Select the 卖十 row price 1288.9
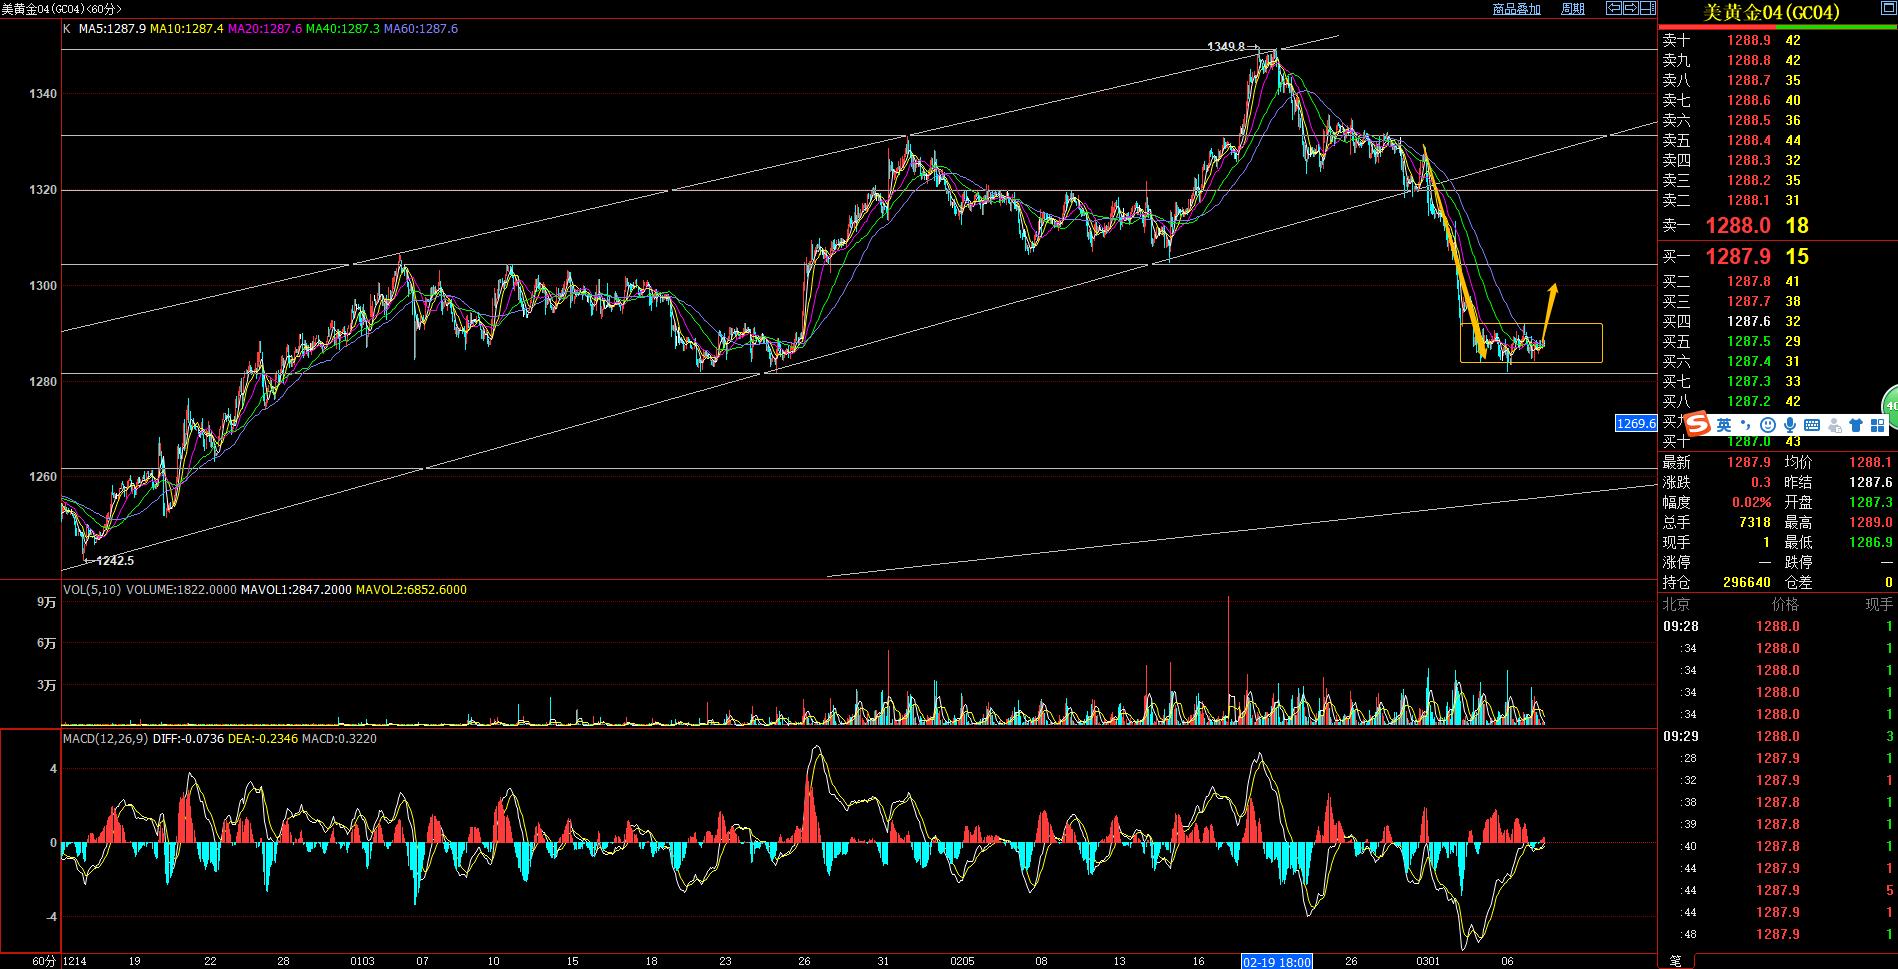 pos(1749,41)
